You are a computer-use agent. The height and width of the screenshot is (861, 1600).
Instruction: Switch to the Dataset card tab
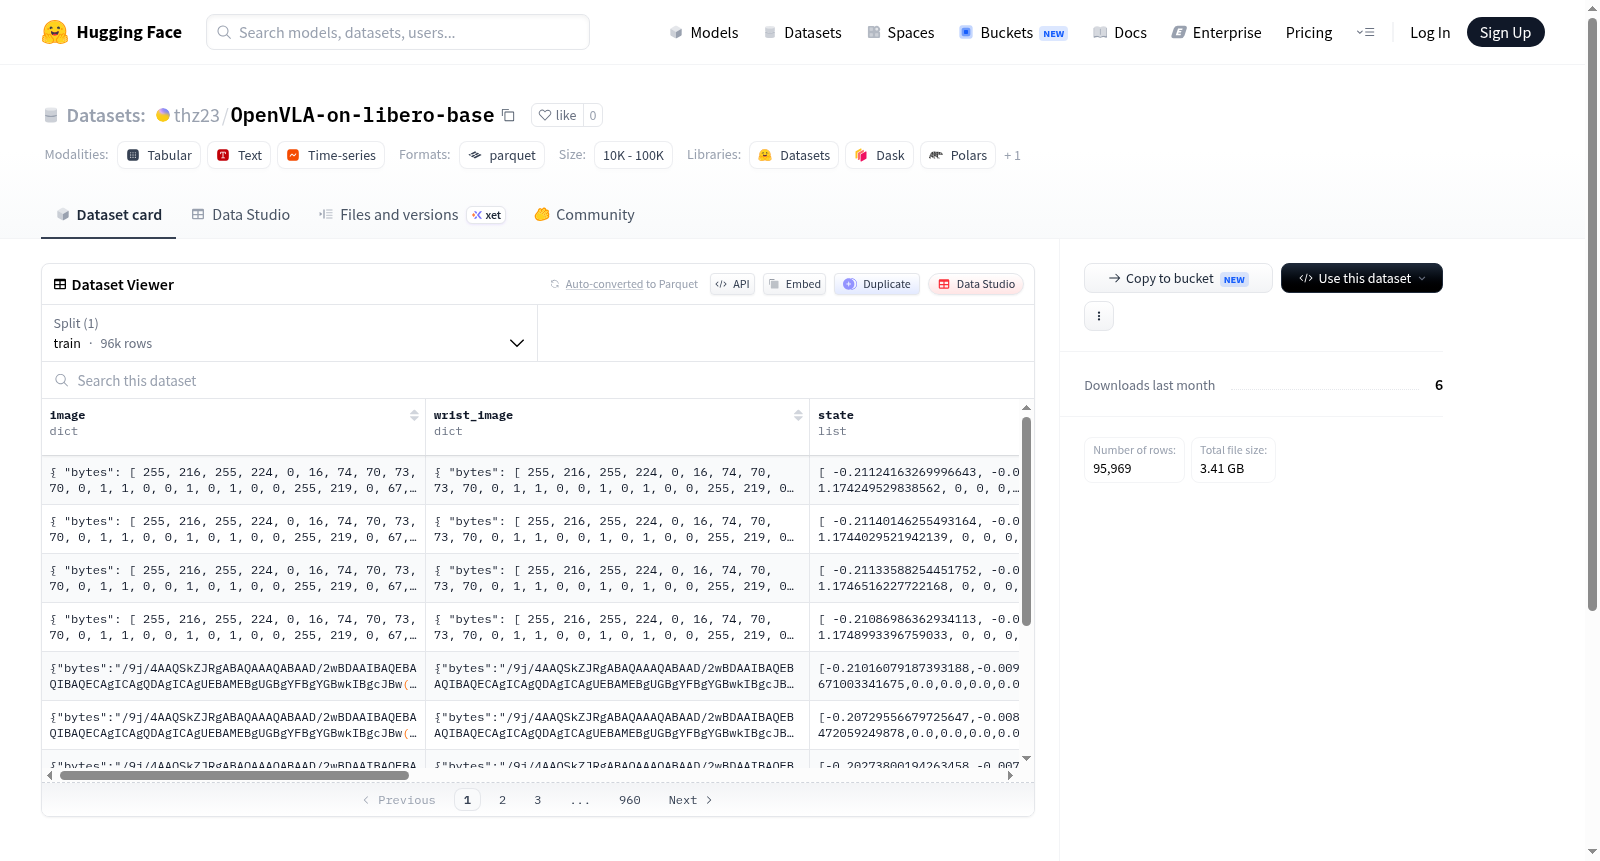pos(108,215)
